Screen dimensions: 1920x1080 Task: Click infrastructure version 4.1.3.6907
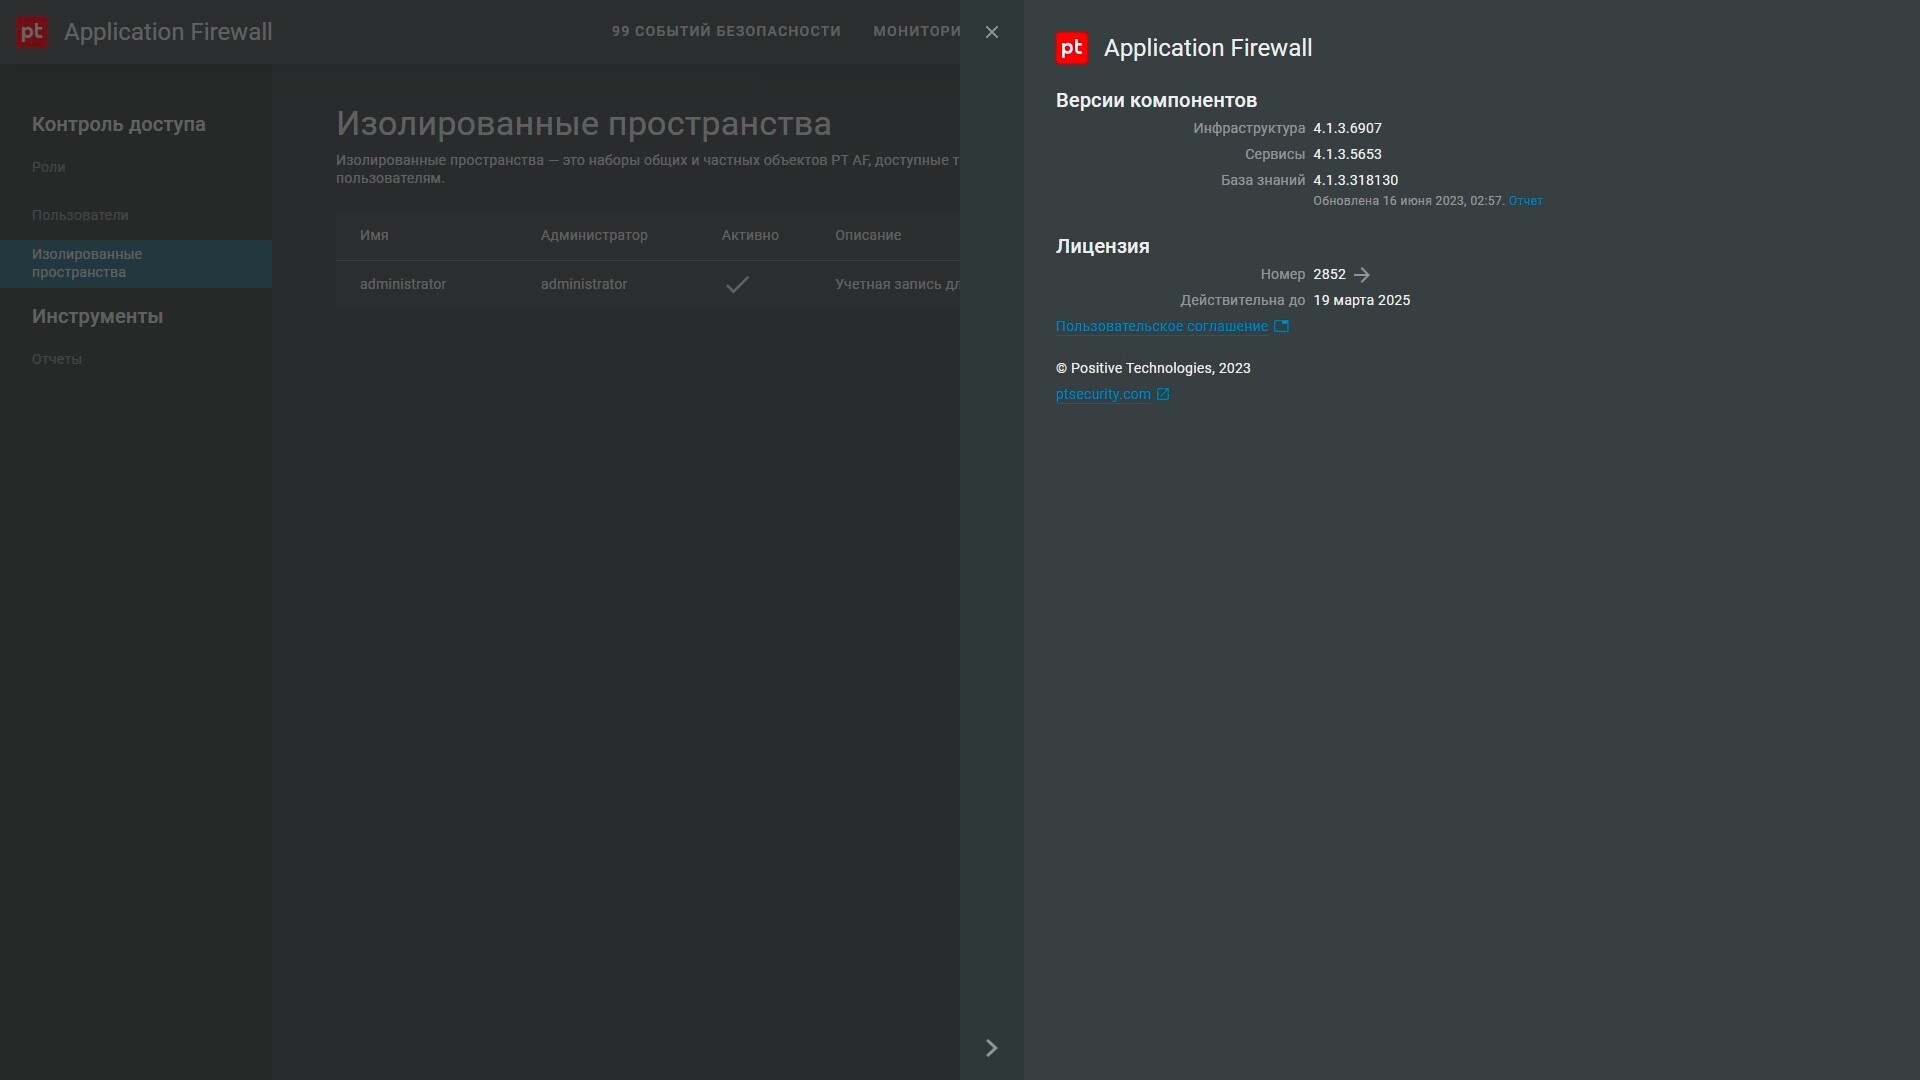coord(1347,128)
